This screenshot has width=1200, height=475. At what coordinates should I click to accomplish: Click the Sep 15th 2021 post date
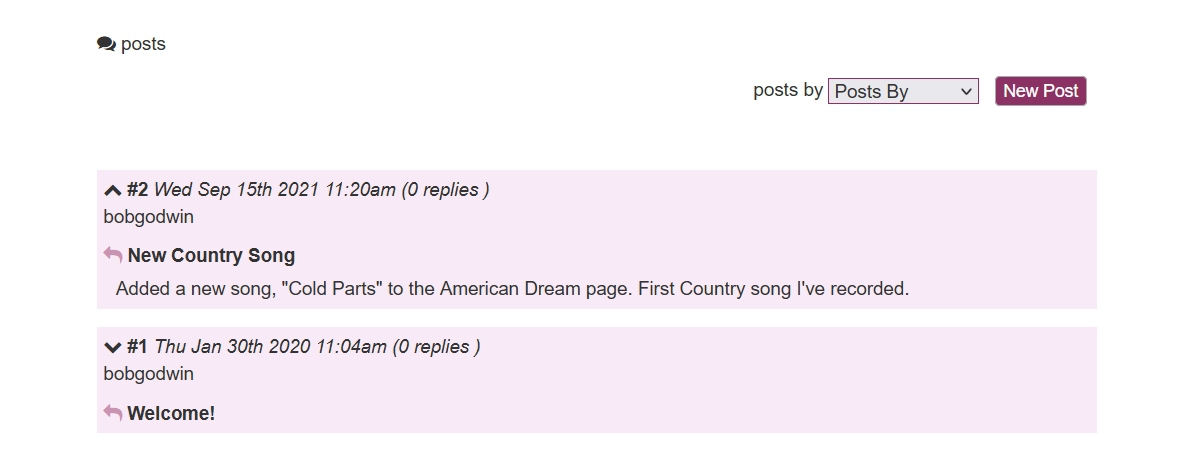(274, 189)
